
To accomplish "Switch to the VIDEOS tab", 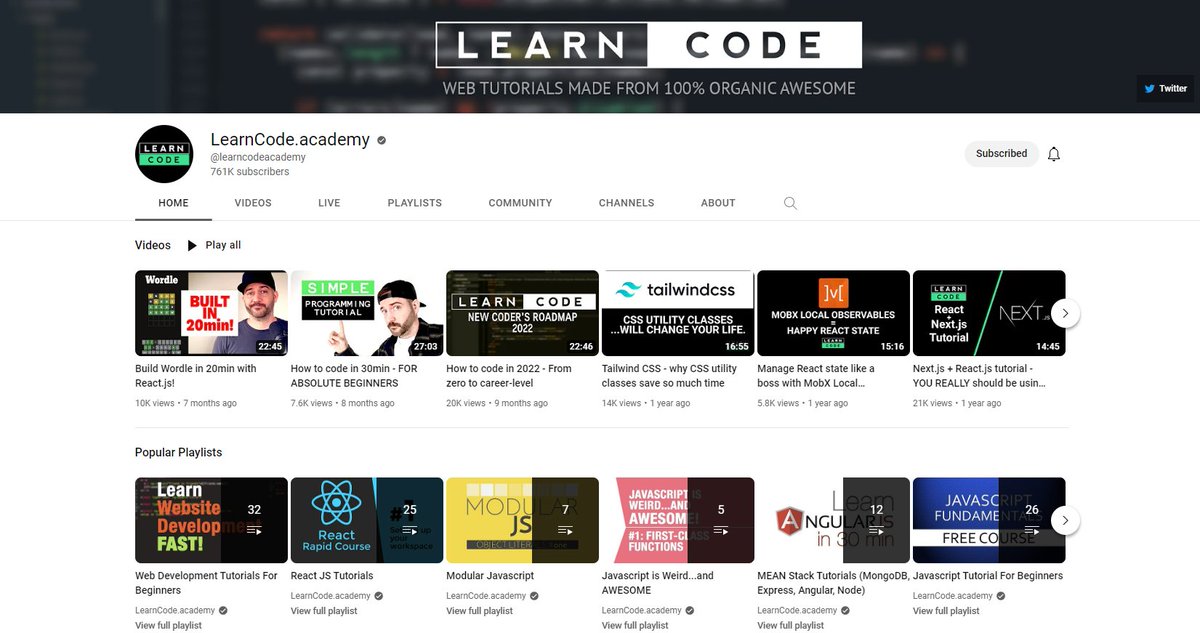I will pyautogui.click(x=252, y=203).
